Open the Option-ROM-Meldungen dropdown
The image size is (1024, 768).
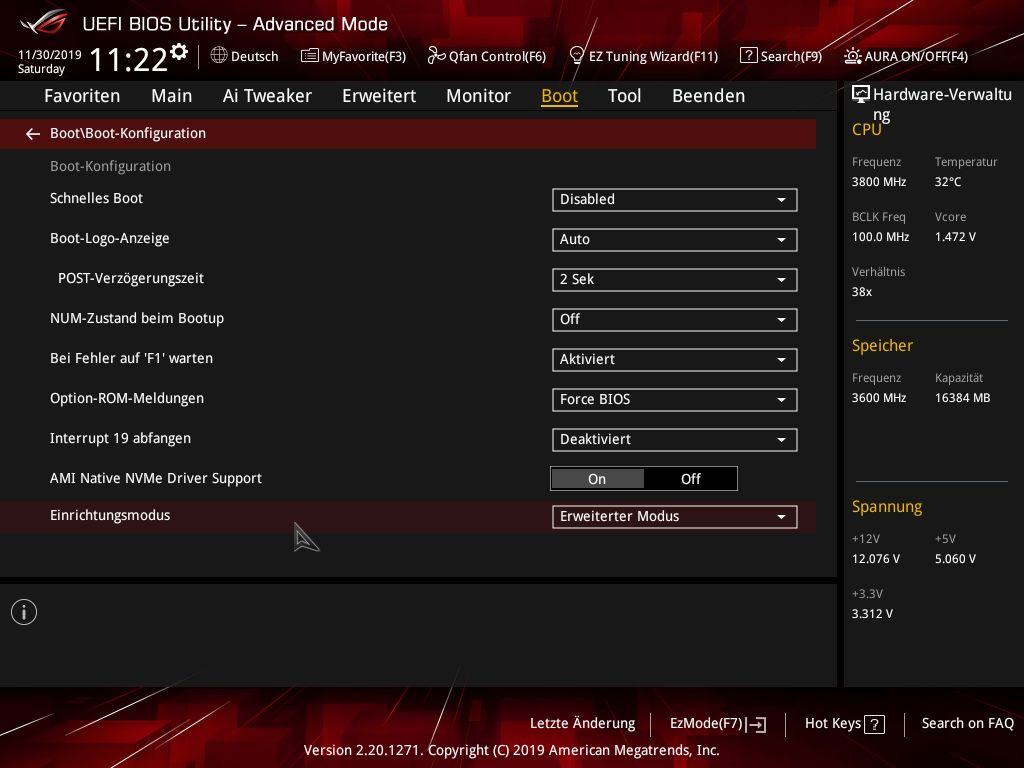[x=675, y=400]
